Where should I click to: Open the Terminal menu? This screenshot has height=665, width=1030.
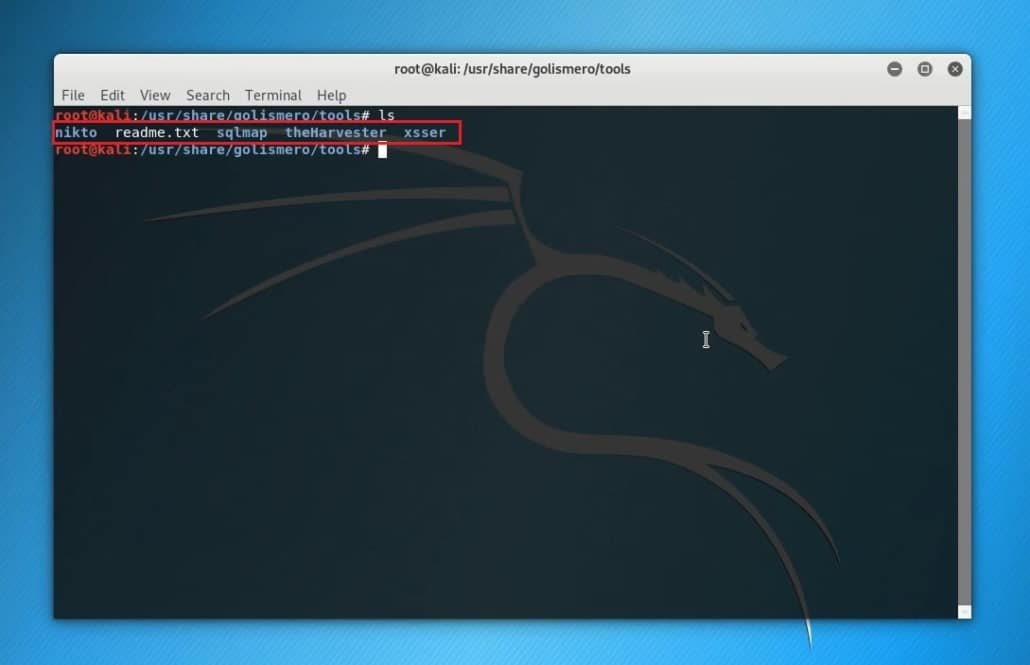click(273, 95)
